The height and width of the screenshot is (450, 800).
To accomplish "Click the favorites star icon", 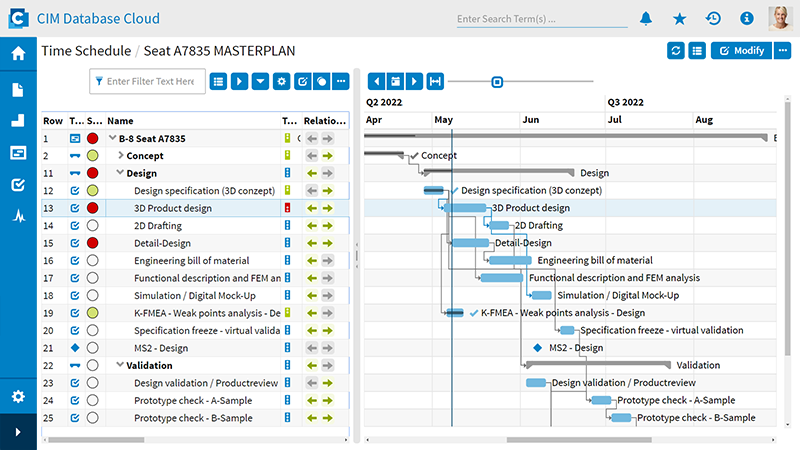I will point(680,19).
